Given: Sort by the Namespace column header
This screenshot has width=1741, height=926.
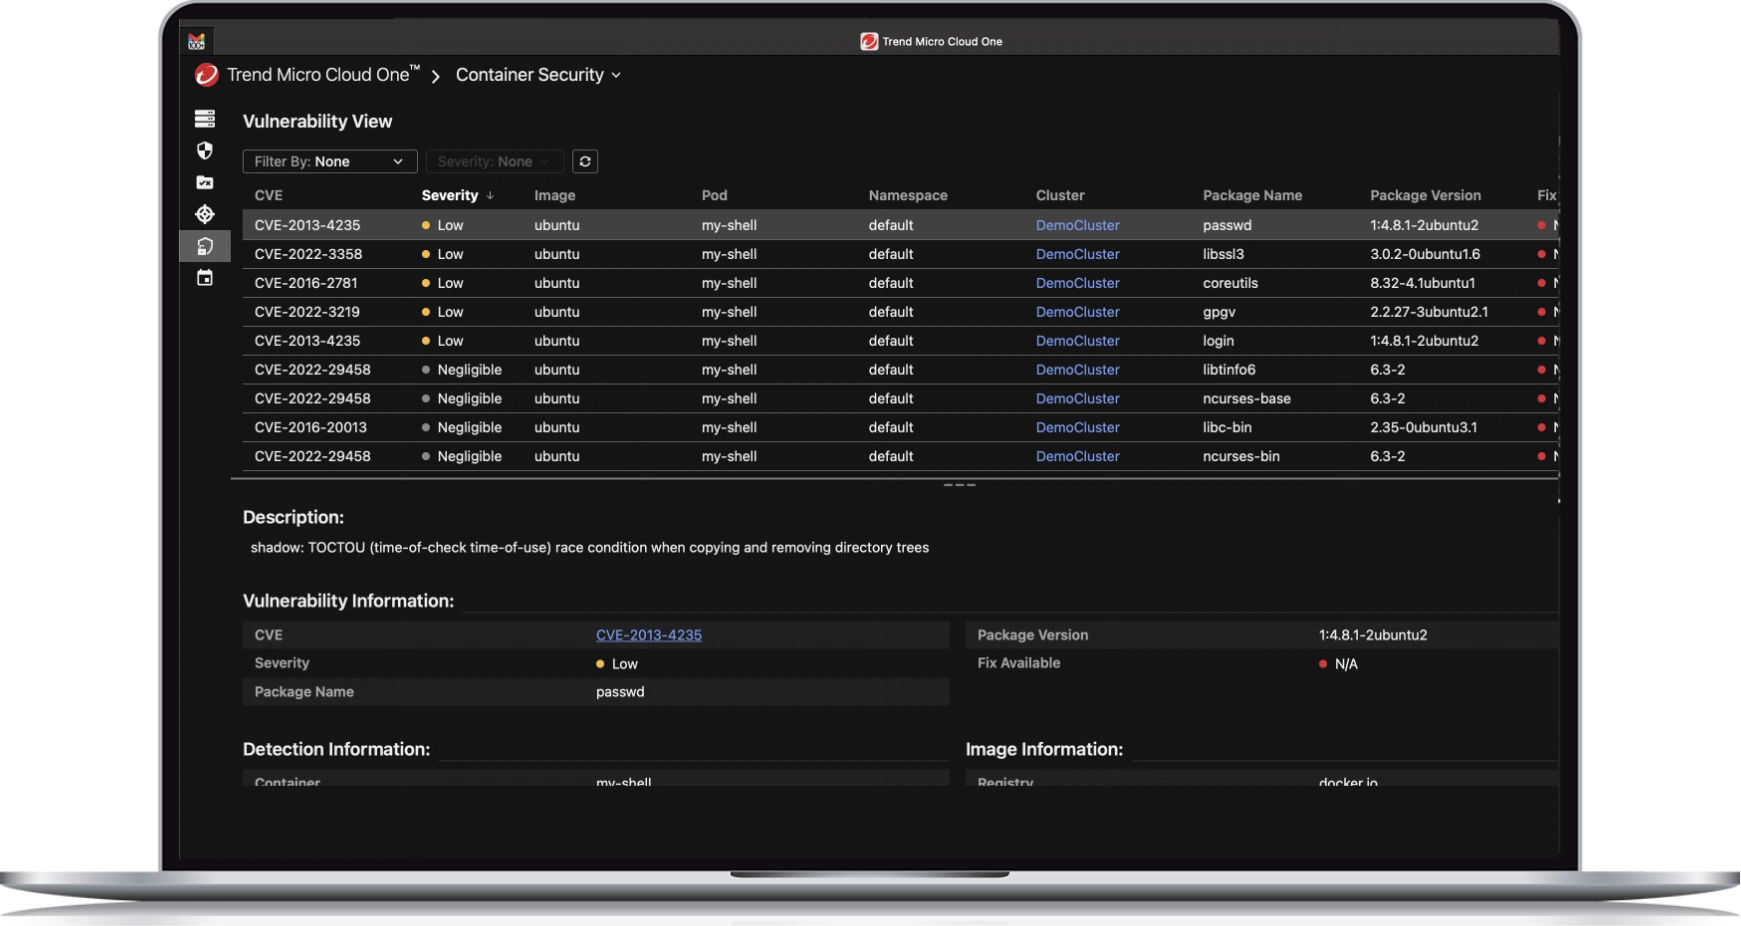Looking at the screenshot, I should coord(908,195).
